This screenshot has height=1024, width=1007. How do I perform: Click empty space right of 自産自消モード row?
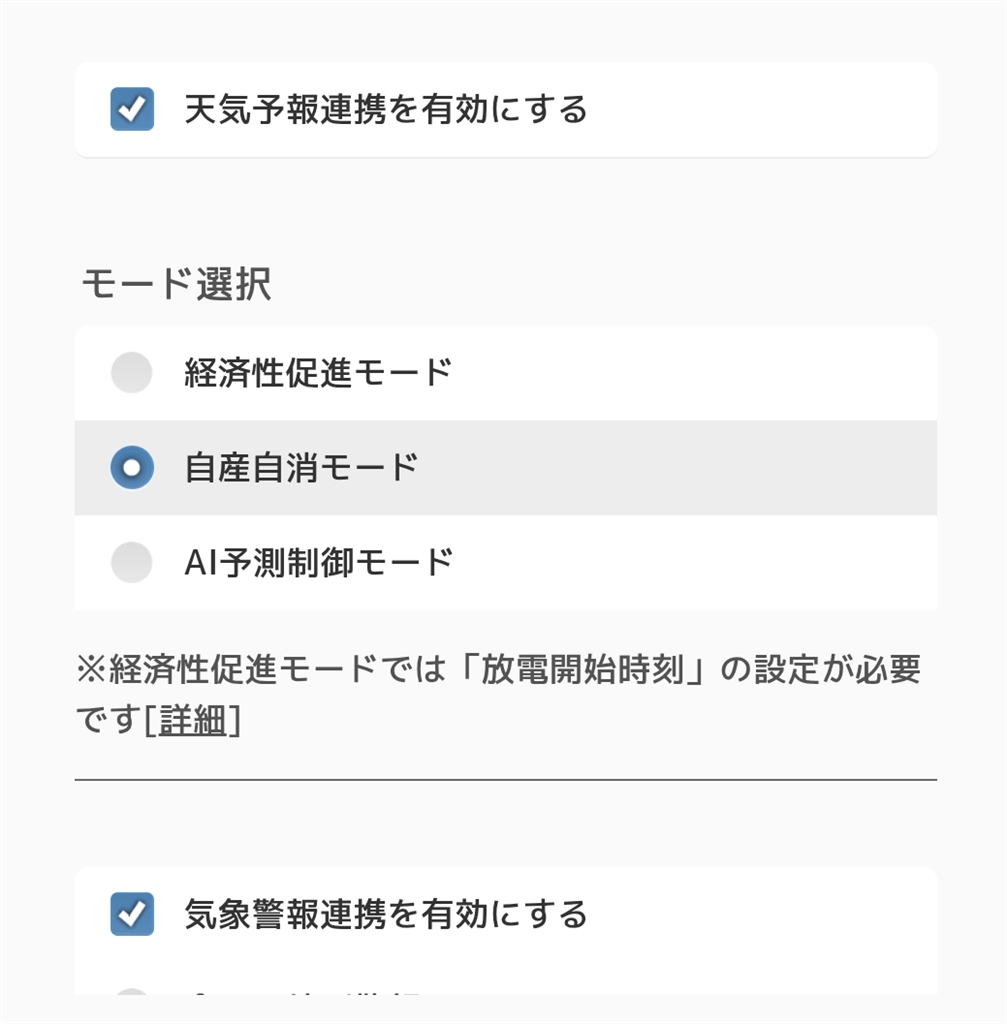click(700, 467)
